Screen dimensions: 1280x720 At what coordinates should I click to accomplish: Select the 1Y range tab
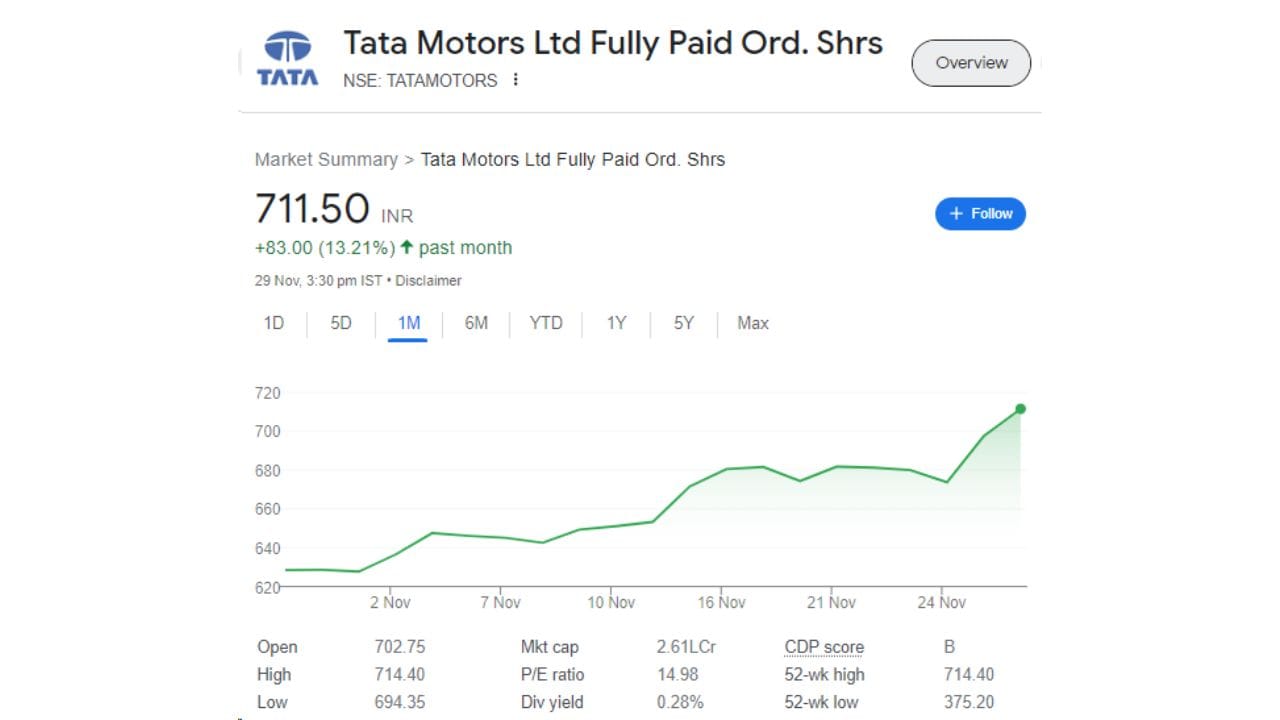point(616,323)
